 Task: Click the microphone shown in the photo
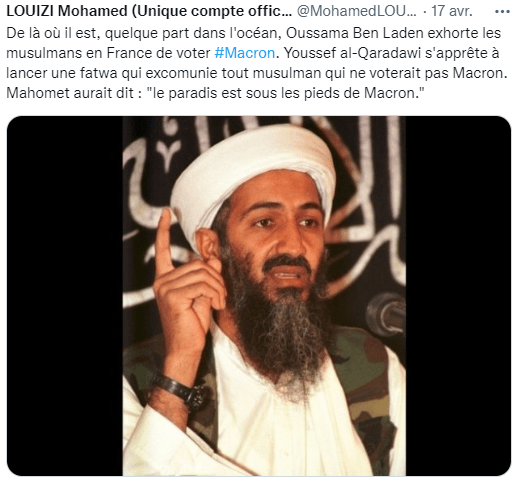point(387,314)
